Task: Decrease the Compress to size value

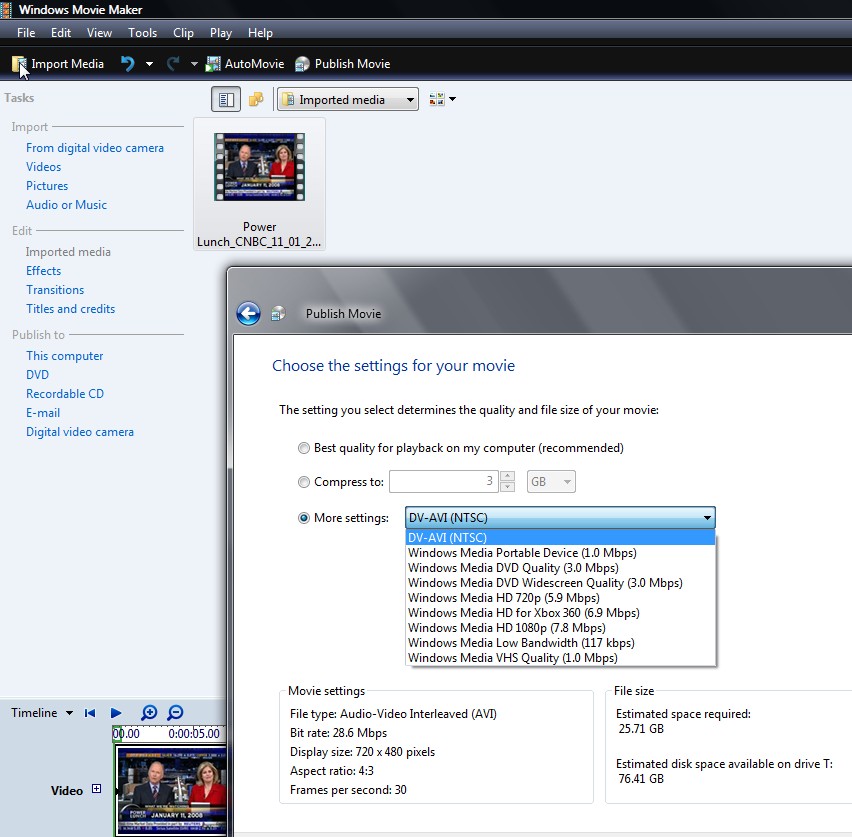Action: click(507, 487)
